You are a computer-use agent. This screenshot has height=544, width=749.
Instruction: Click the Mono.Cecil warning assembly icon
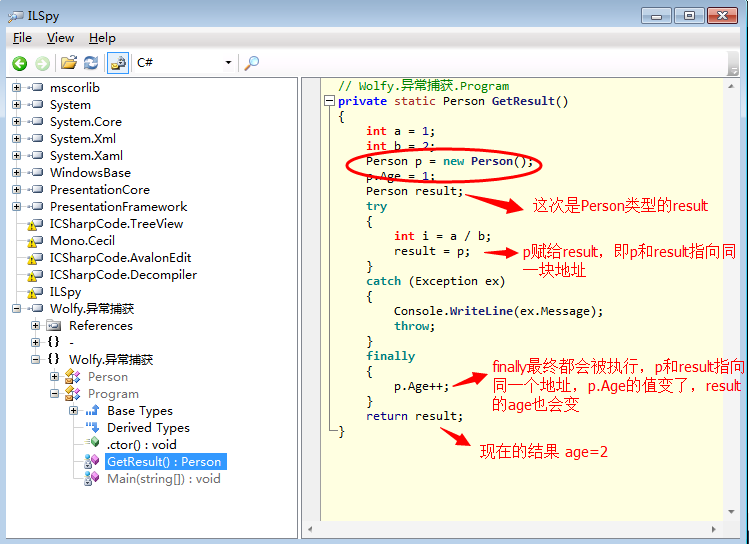point(35,241)
